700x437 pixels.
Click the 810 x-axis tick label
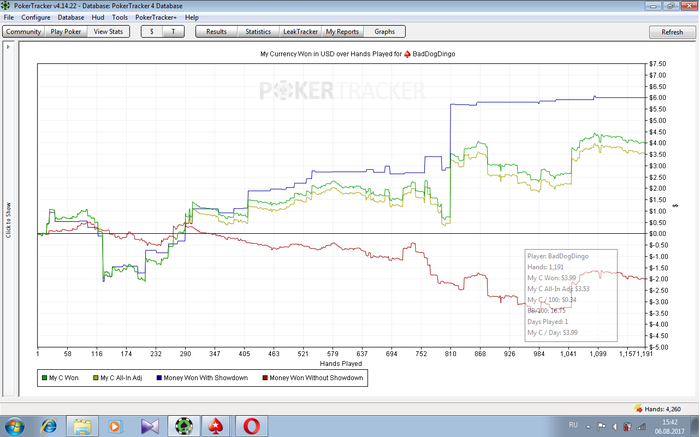450,354
